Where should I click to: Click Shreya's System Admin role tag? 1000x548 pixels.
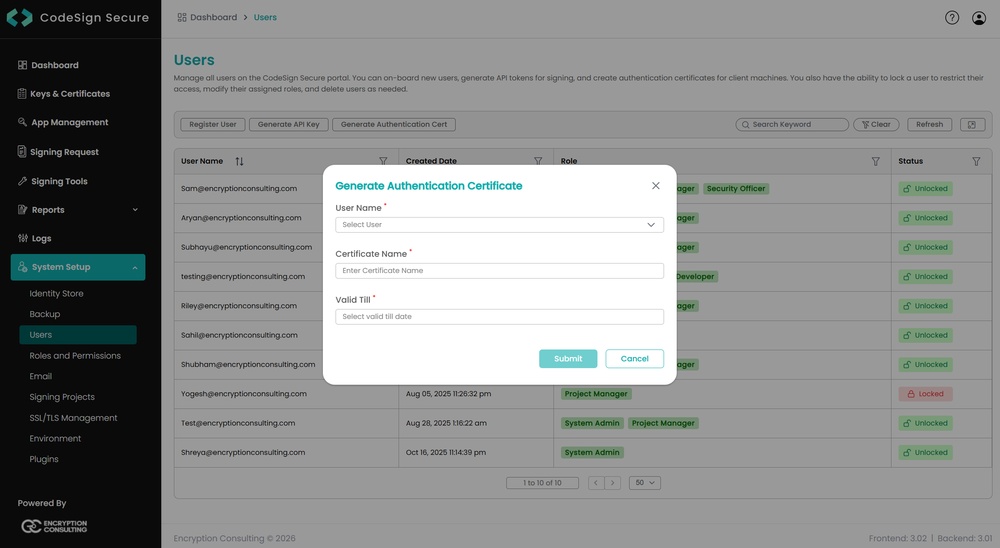coord(592,453)
